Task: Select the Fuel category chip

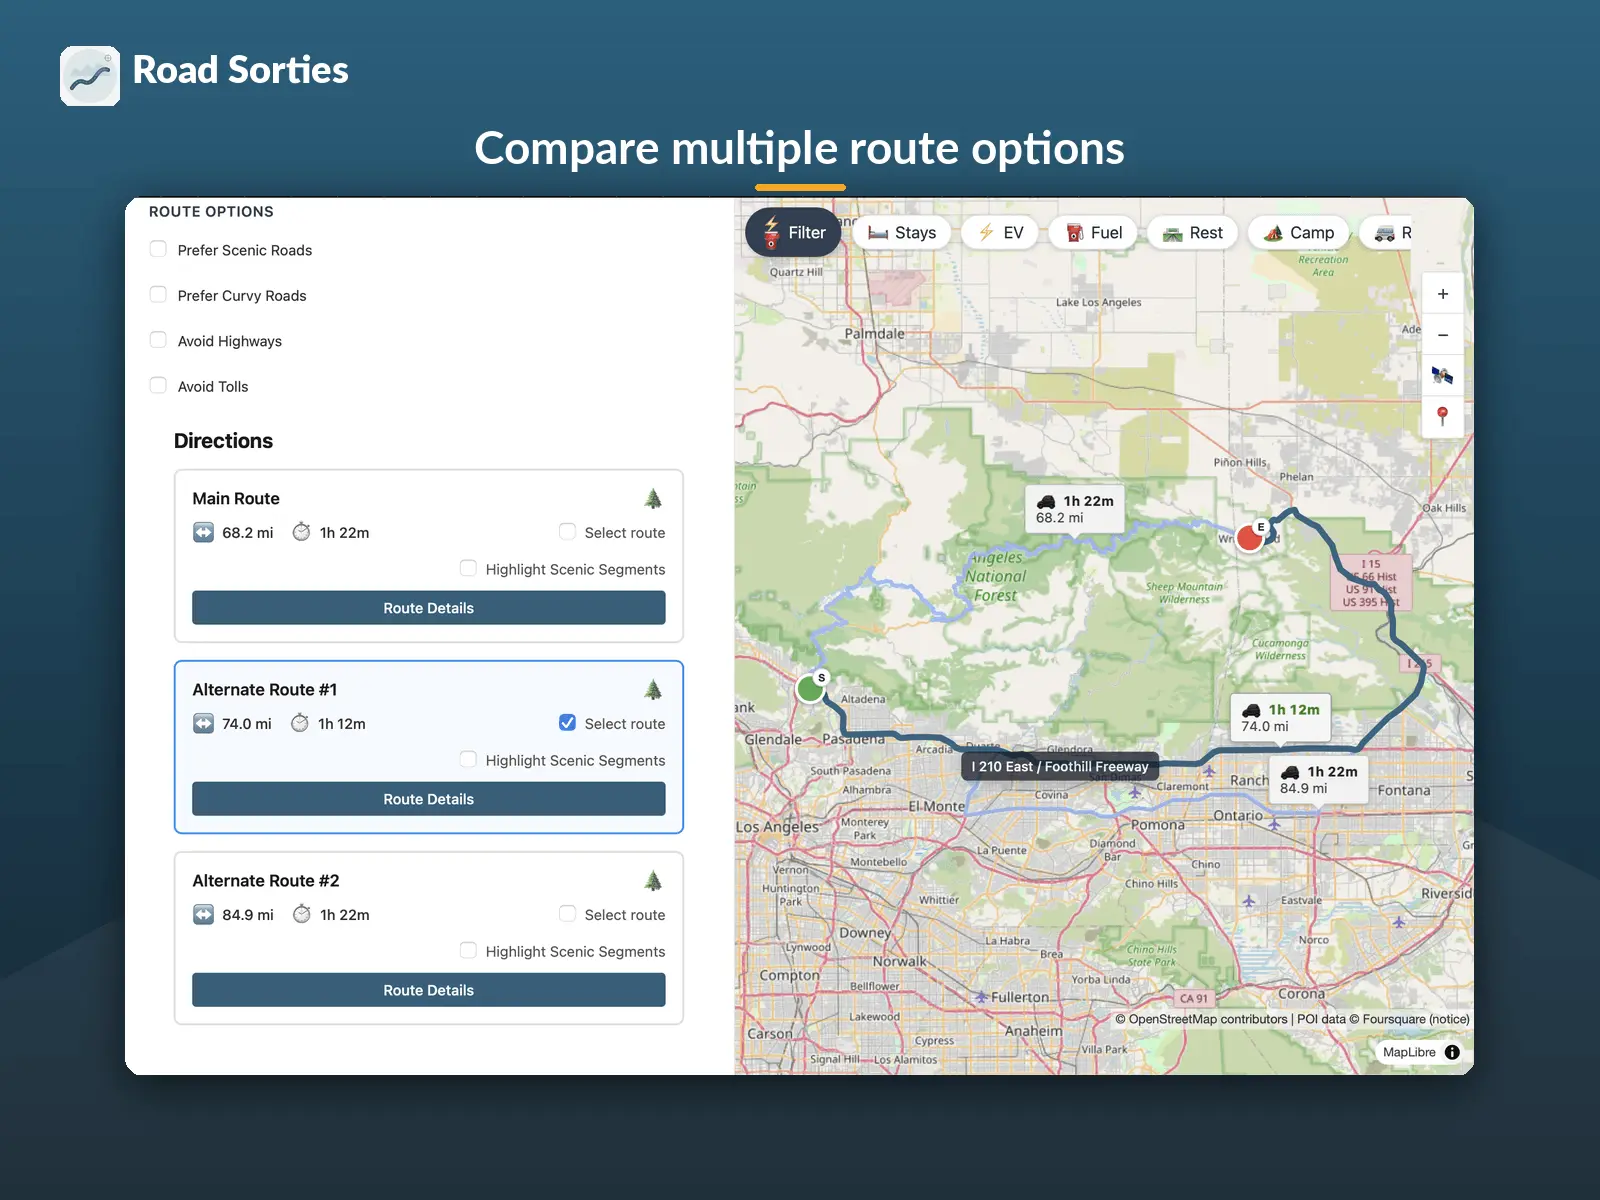Action: pyautogui.click(x=1093, y=232)
